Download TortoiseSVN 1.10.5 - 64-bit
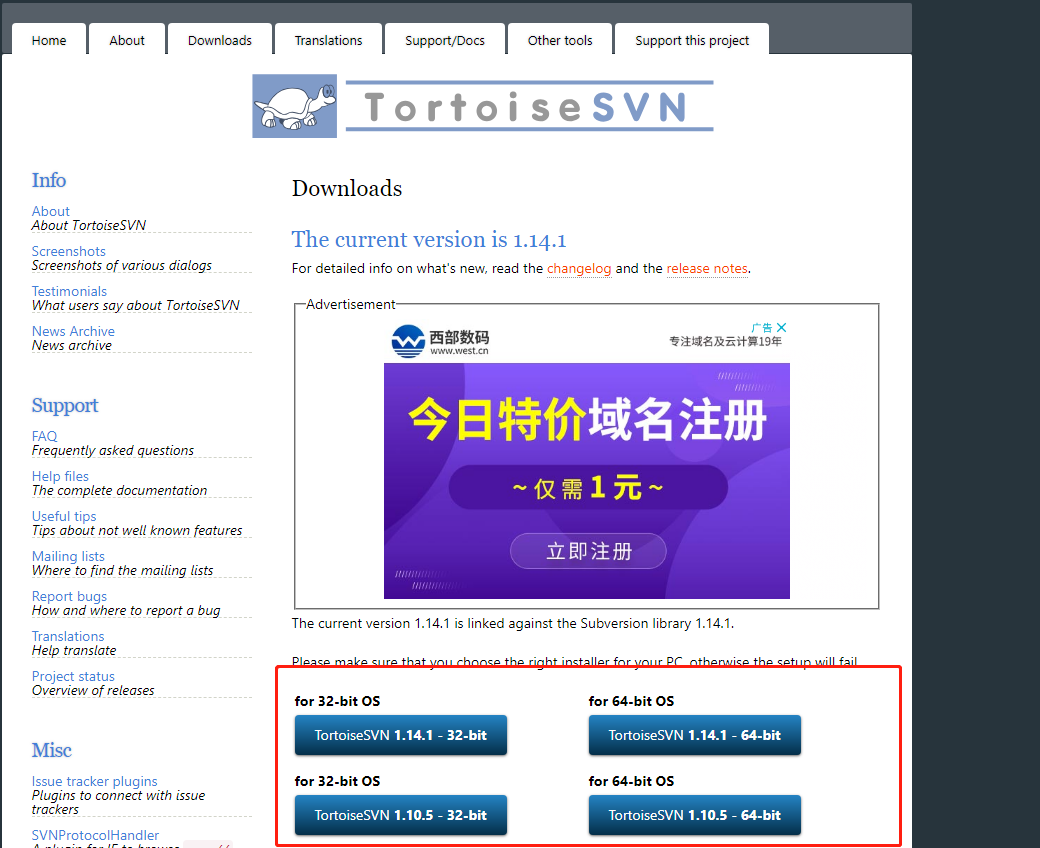Screen dimensions: 1040x848 [694, 815]
